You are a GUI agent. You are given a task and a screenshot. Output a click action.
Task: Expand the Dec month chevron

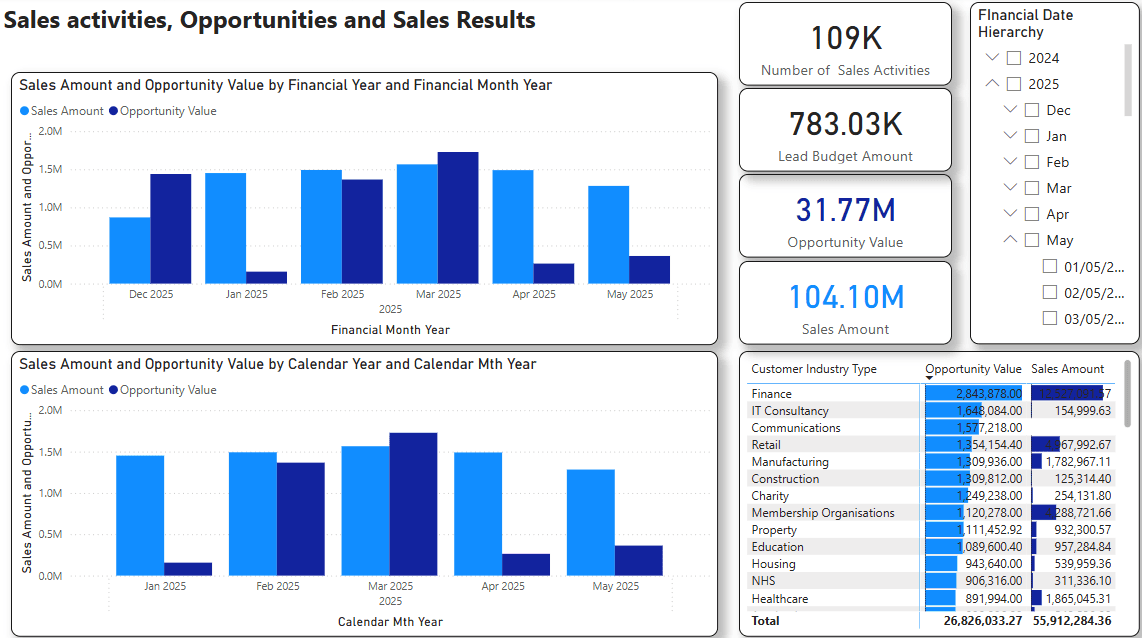[x=1009, y=110]
